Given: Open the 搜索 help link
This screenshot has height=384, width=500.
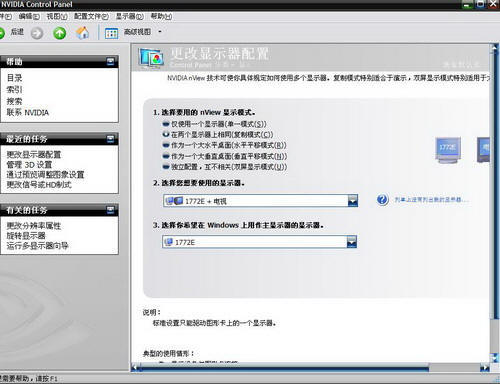Looking at the screenshot, I should click(x=14, y=101).
